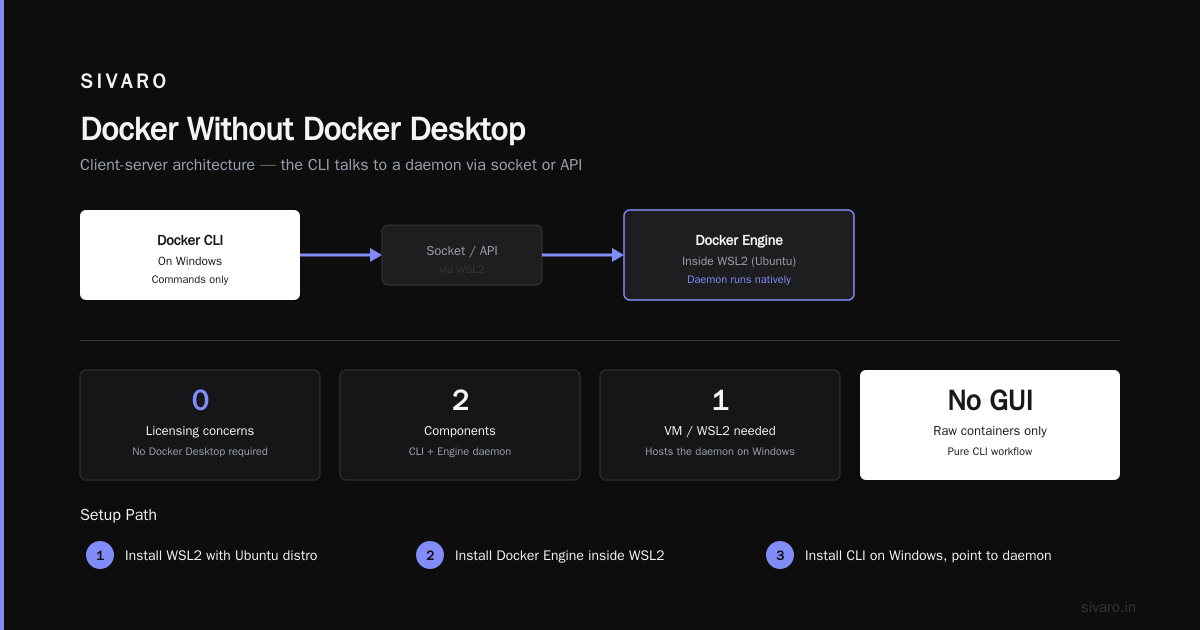Open the sivaro.in footer link
The width and height of the screenshot is (1200, 630).
(1108, 607)
